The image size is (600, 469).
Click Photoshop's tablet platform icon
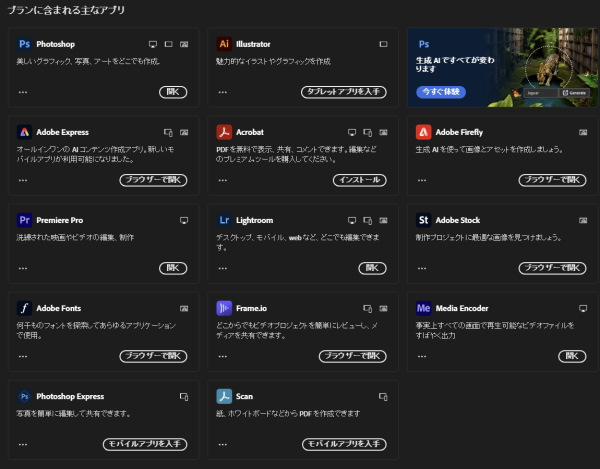coord(168,44)
